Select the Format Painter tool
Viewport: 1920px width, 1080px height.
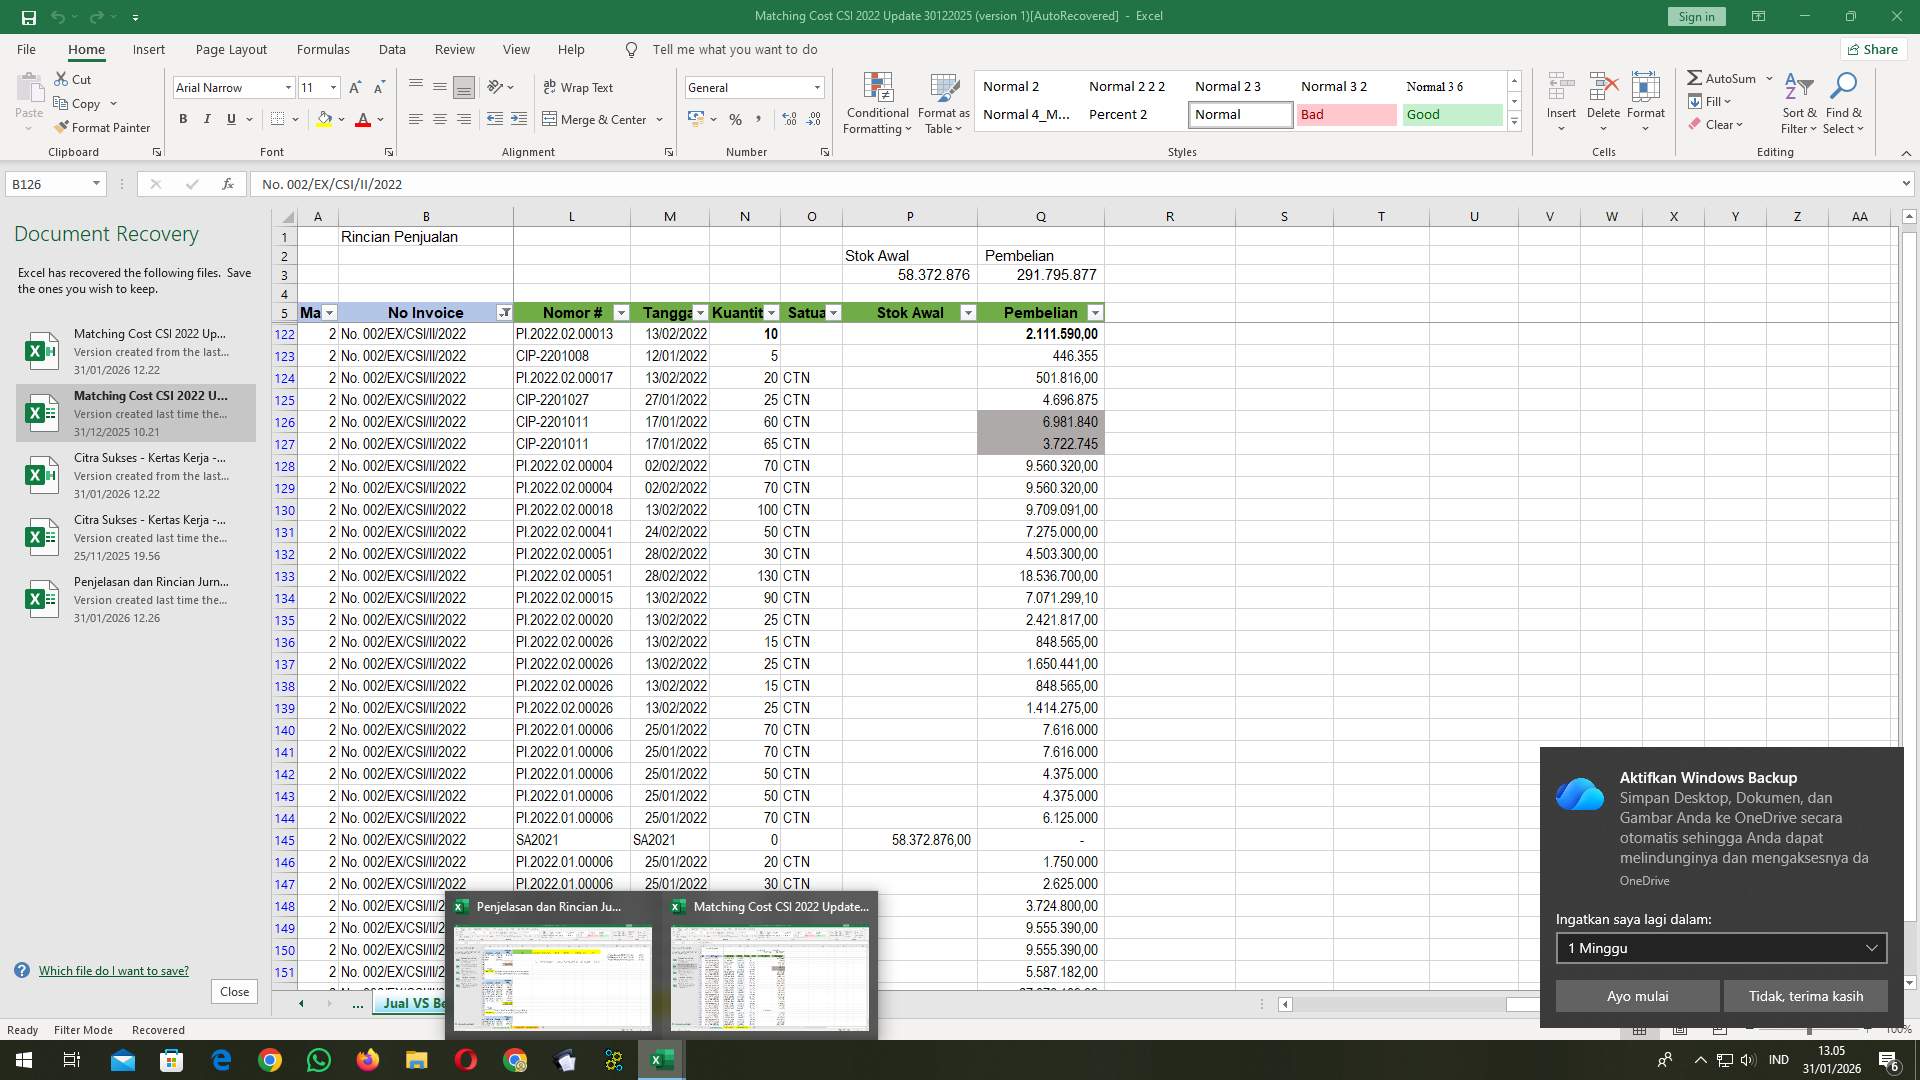[103, 127]
